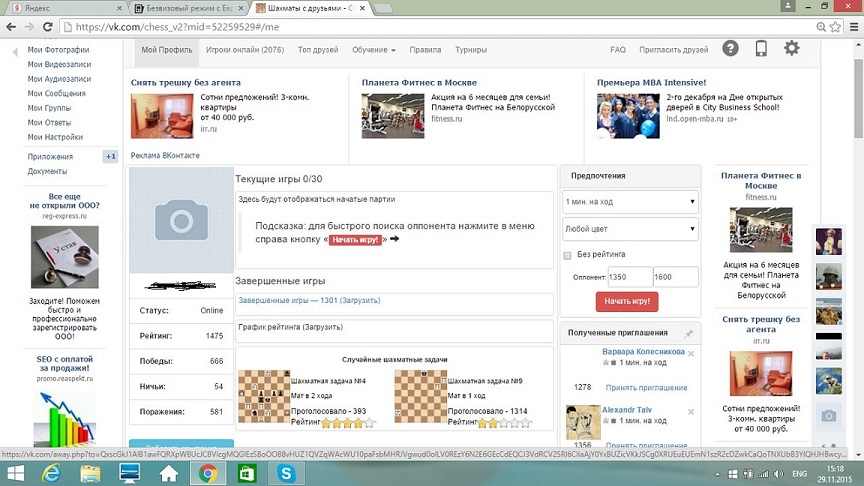Open the 1 мин. на ход dropdown

coord(630,203)
